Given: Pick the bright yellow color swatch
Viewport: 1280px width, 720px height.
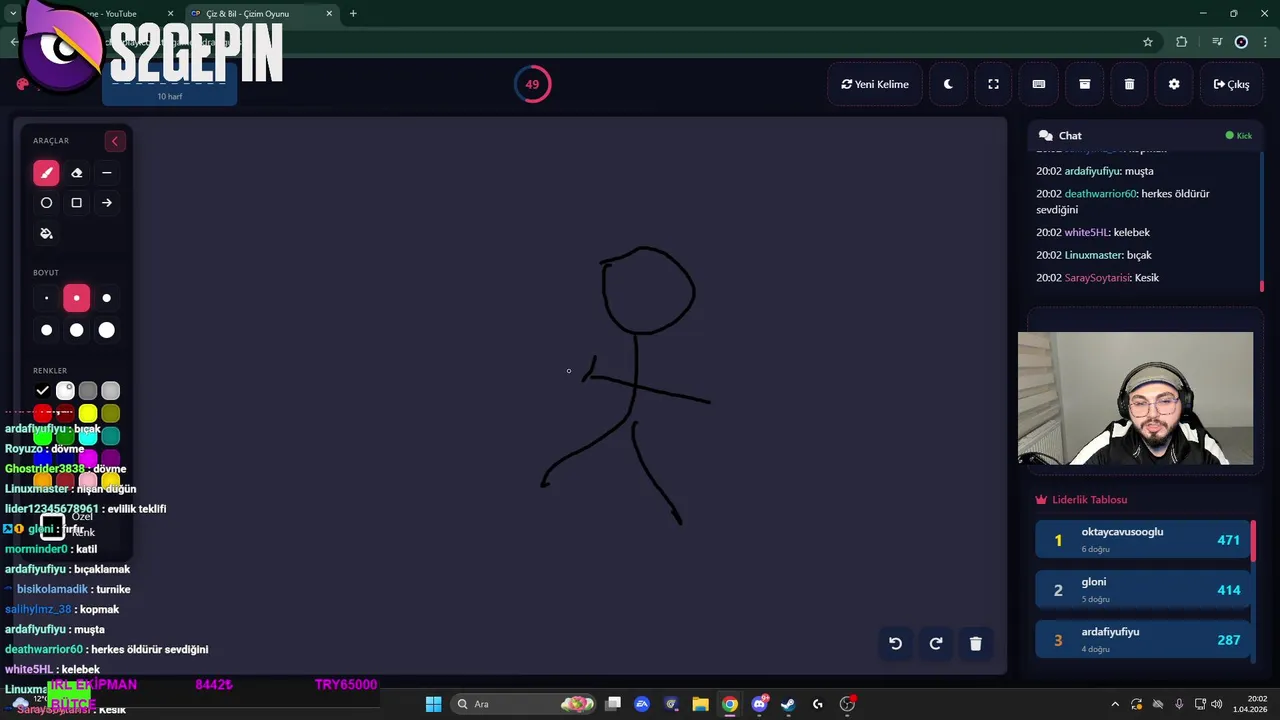Looking at the screenshot, I should [88, 414].
